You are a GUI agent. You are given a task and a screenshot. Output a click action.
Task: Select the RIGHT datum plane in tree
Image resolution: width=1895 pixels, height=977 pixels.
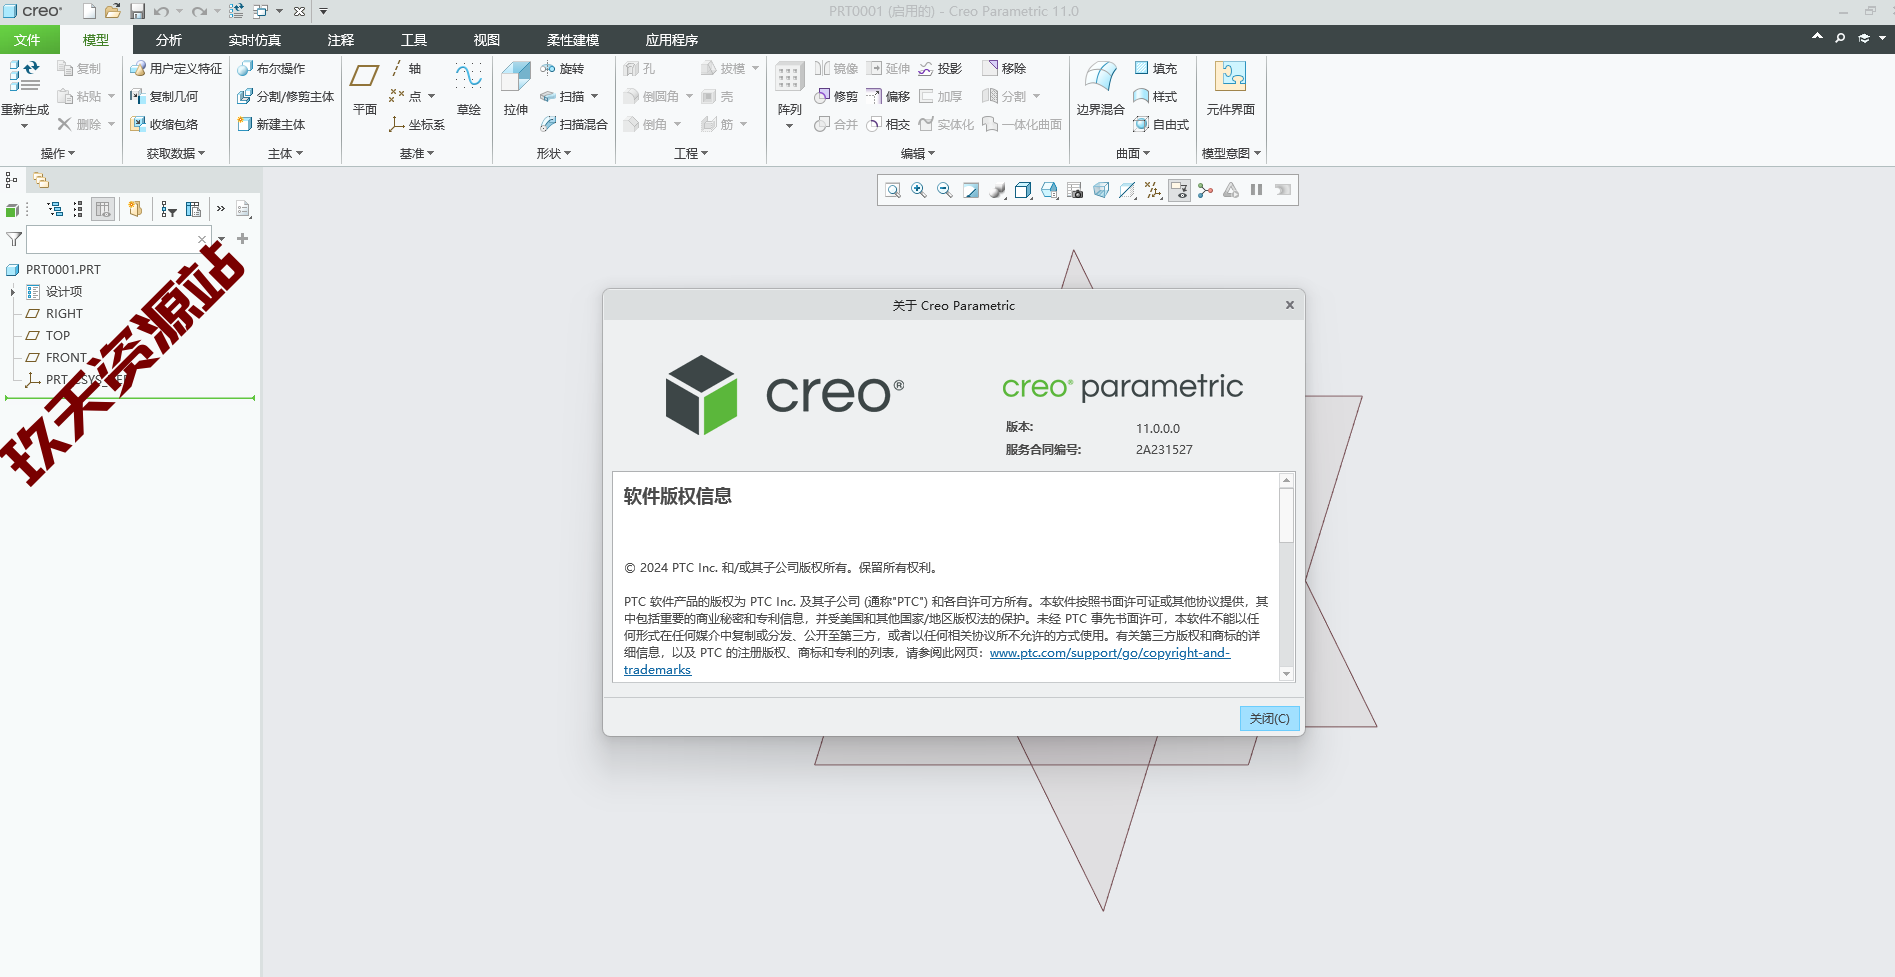(x=64, y=314)
